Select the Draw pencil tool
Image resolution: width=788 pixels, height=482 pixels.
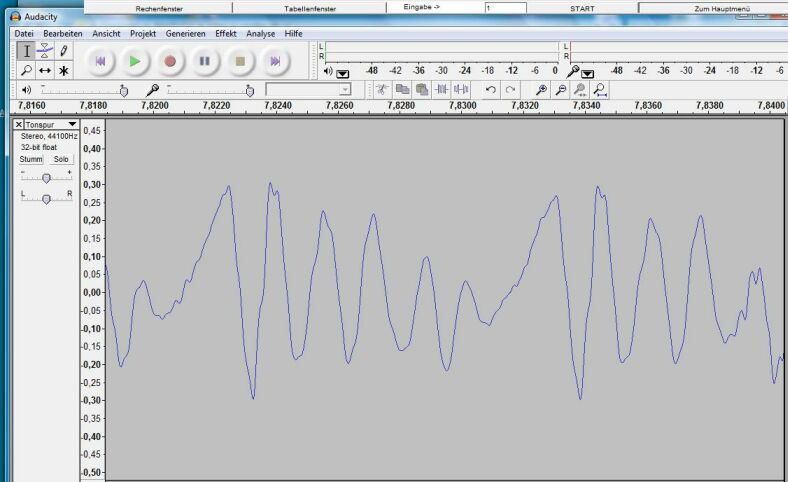[64, 51]
